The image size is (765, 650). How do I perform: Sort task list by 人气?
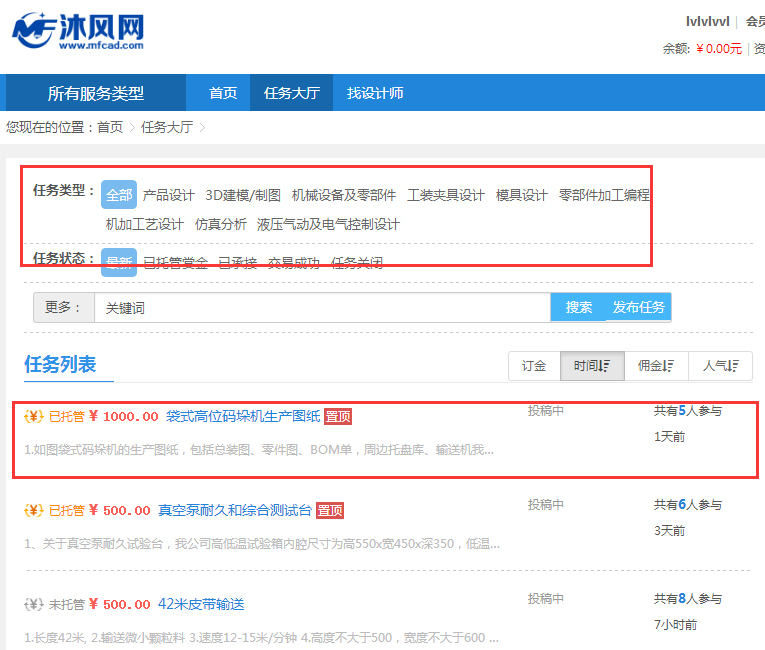point(720,366)
